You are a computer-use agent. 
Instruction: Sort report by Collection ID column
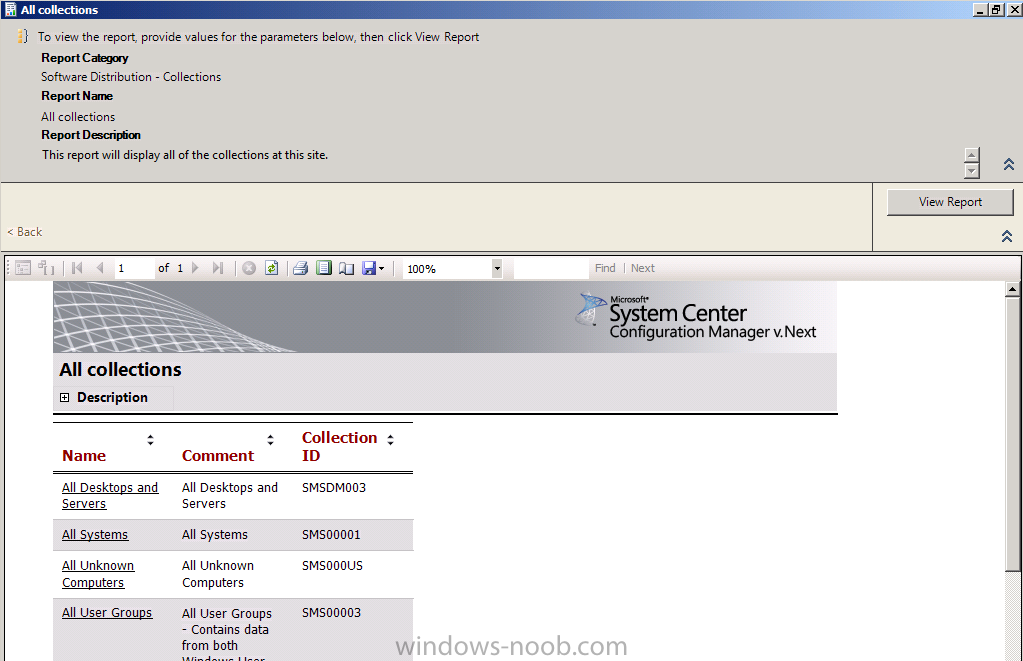click(x=390, y=440)
